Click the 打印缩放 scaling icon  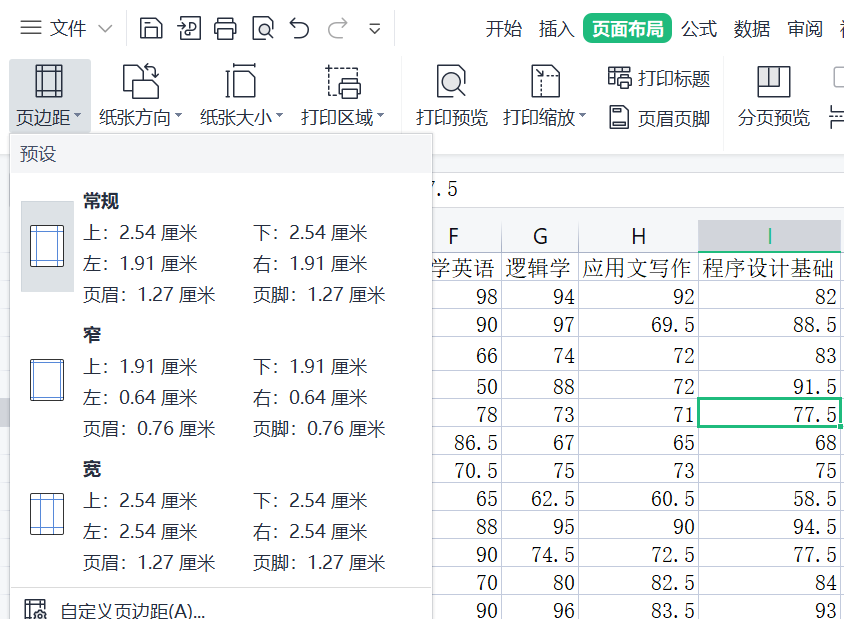pyautogui.click(x=545, y=81)
